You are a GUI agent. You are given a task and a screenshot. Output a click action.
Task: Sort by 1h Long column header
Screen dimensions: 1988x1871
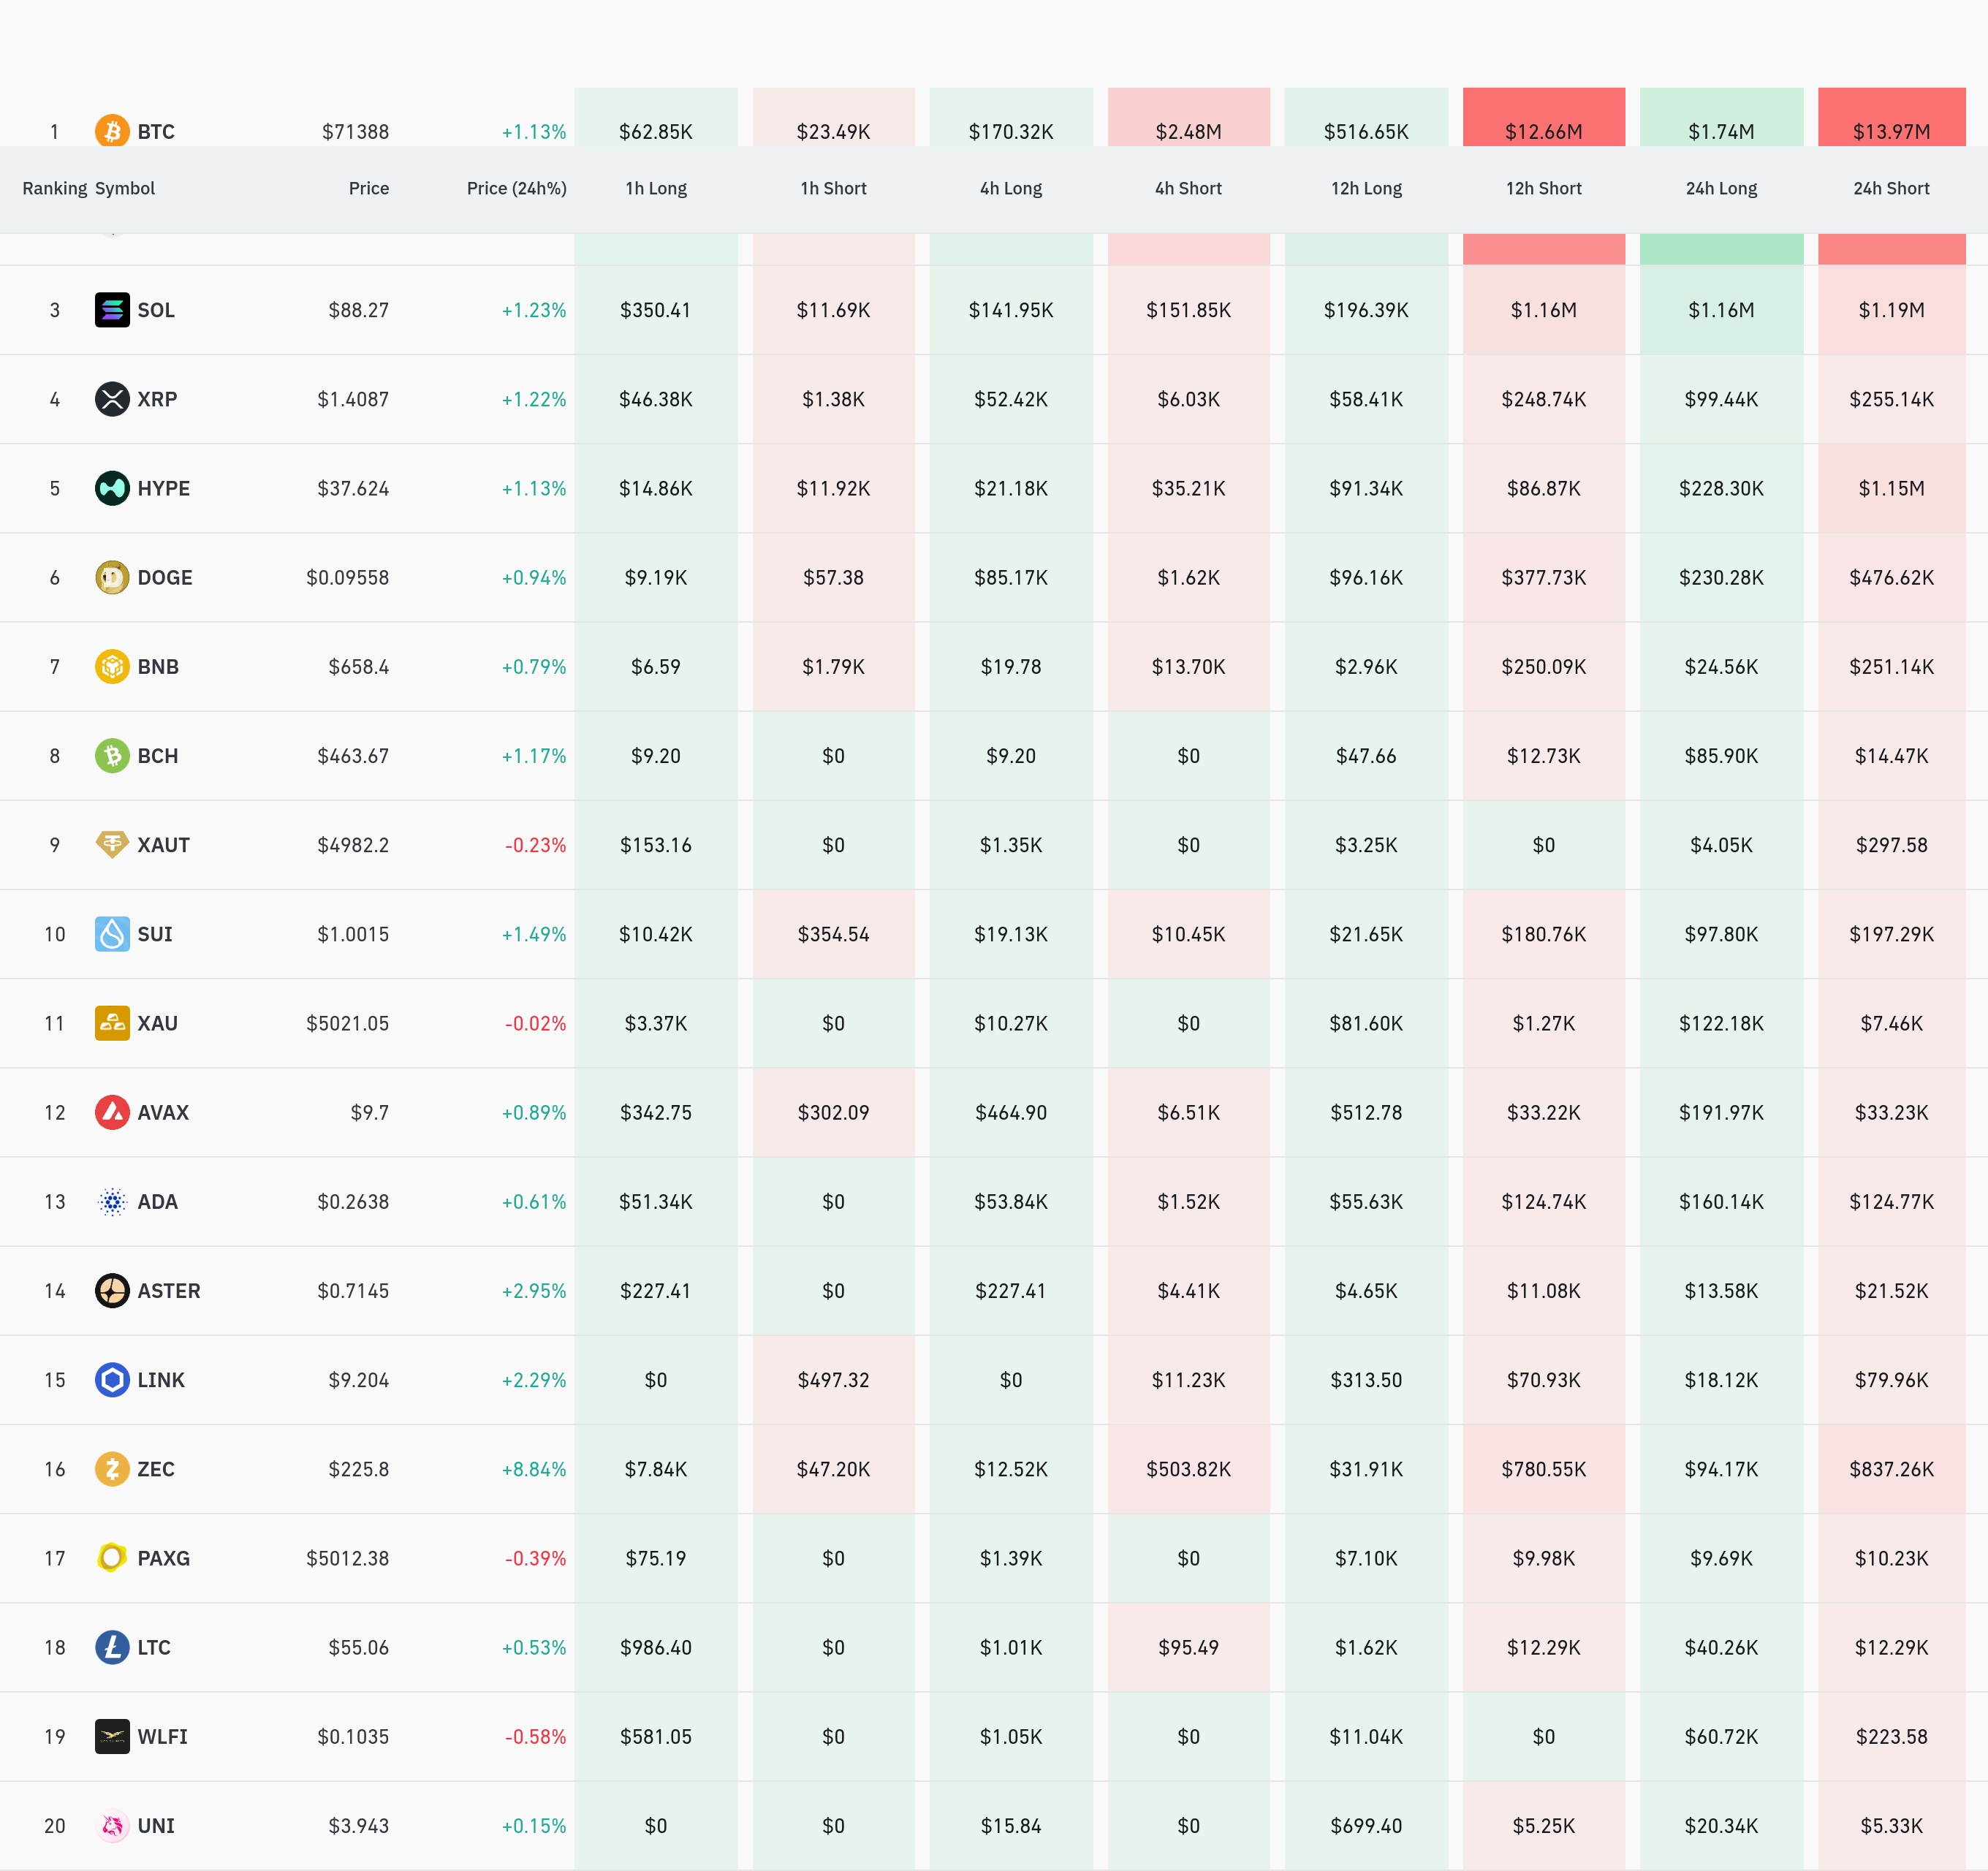click(656, 188)
